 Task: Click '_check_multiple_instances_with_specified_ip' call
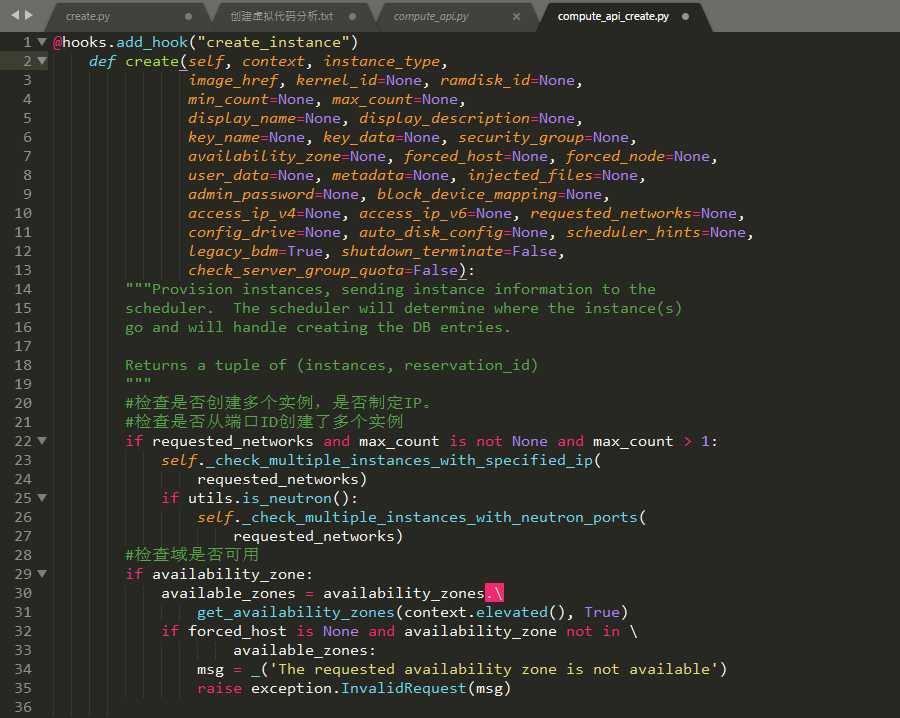[399, 460]
